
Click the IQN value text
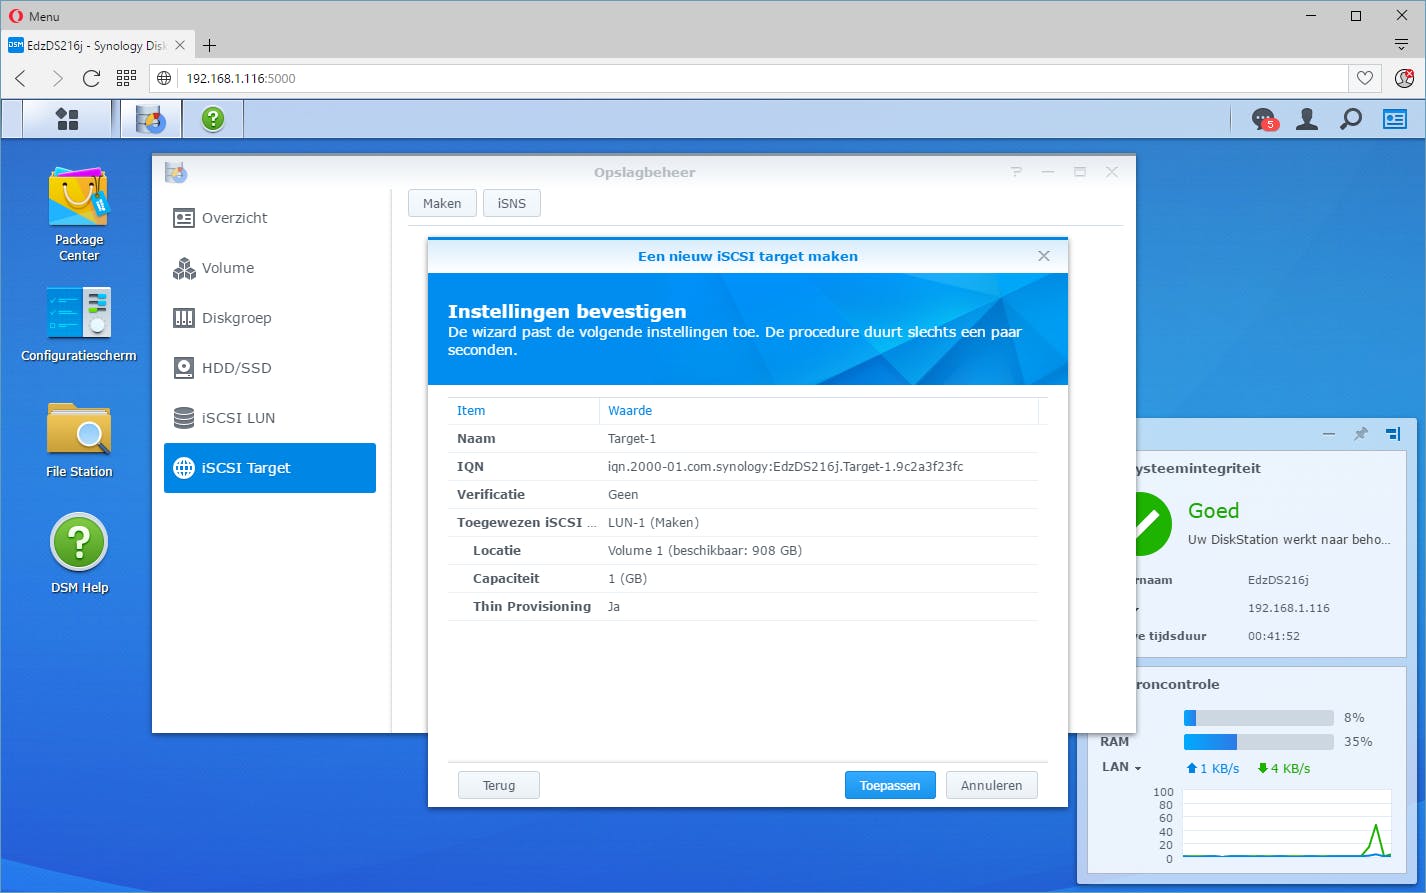coord(786,466)
